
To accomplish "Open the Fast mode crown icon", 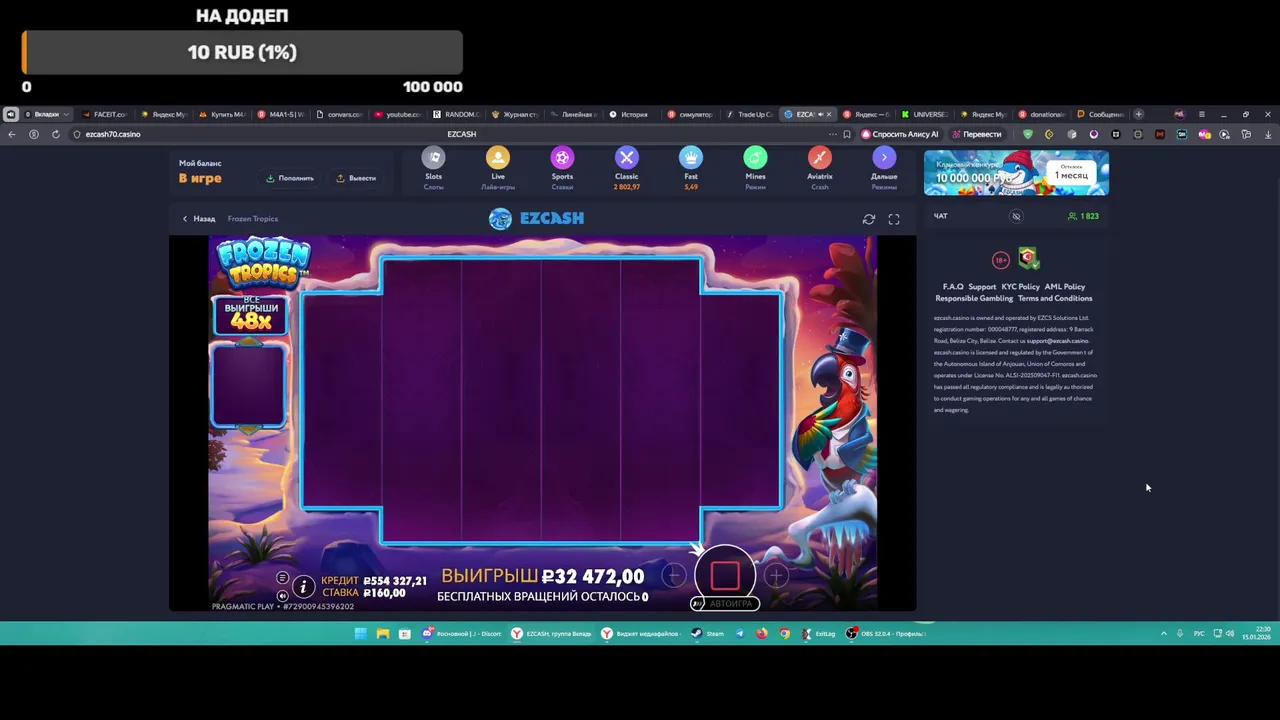I will (x=691, y=158).
